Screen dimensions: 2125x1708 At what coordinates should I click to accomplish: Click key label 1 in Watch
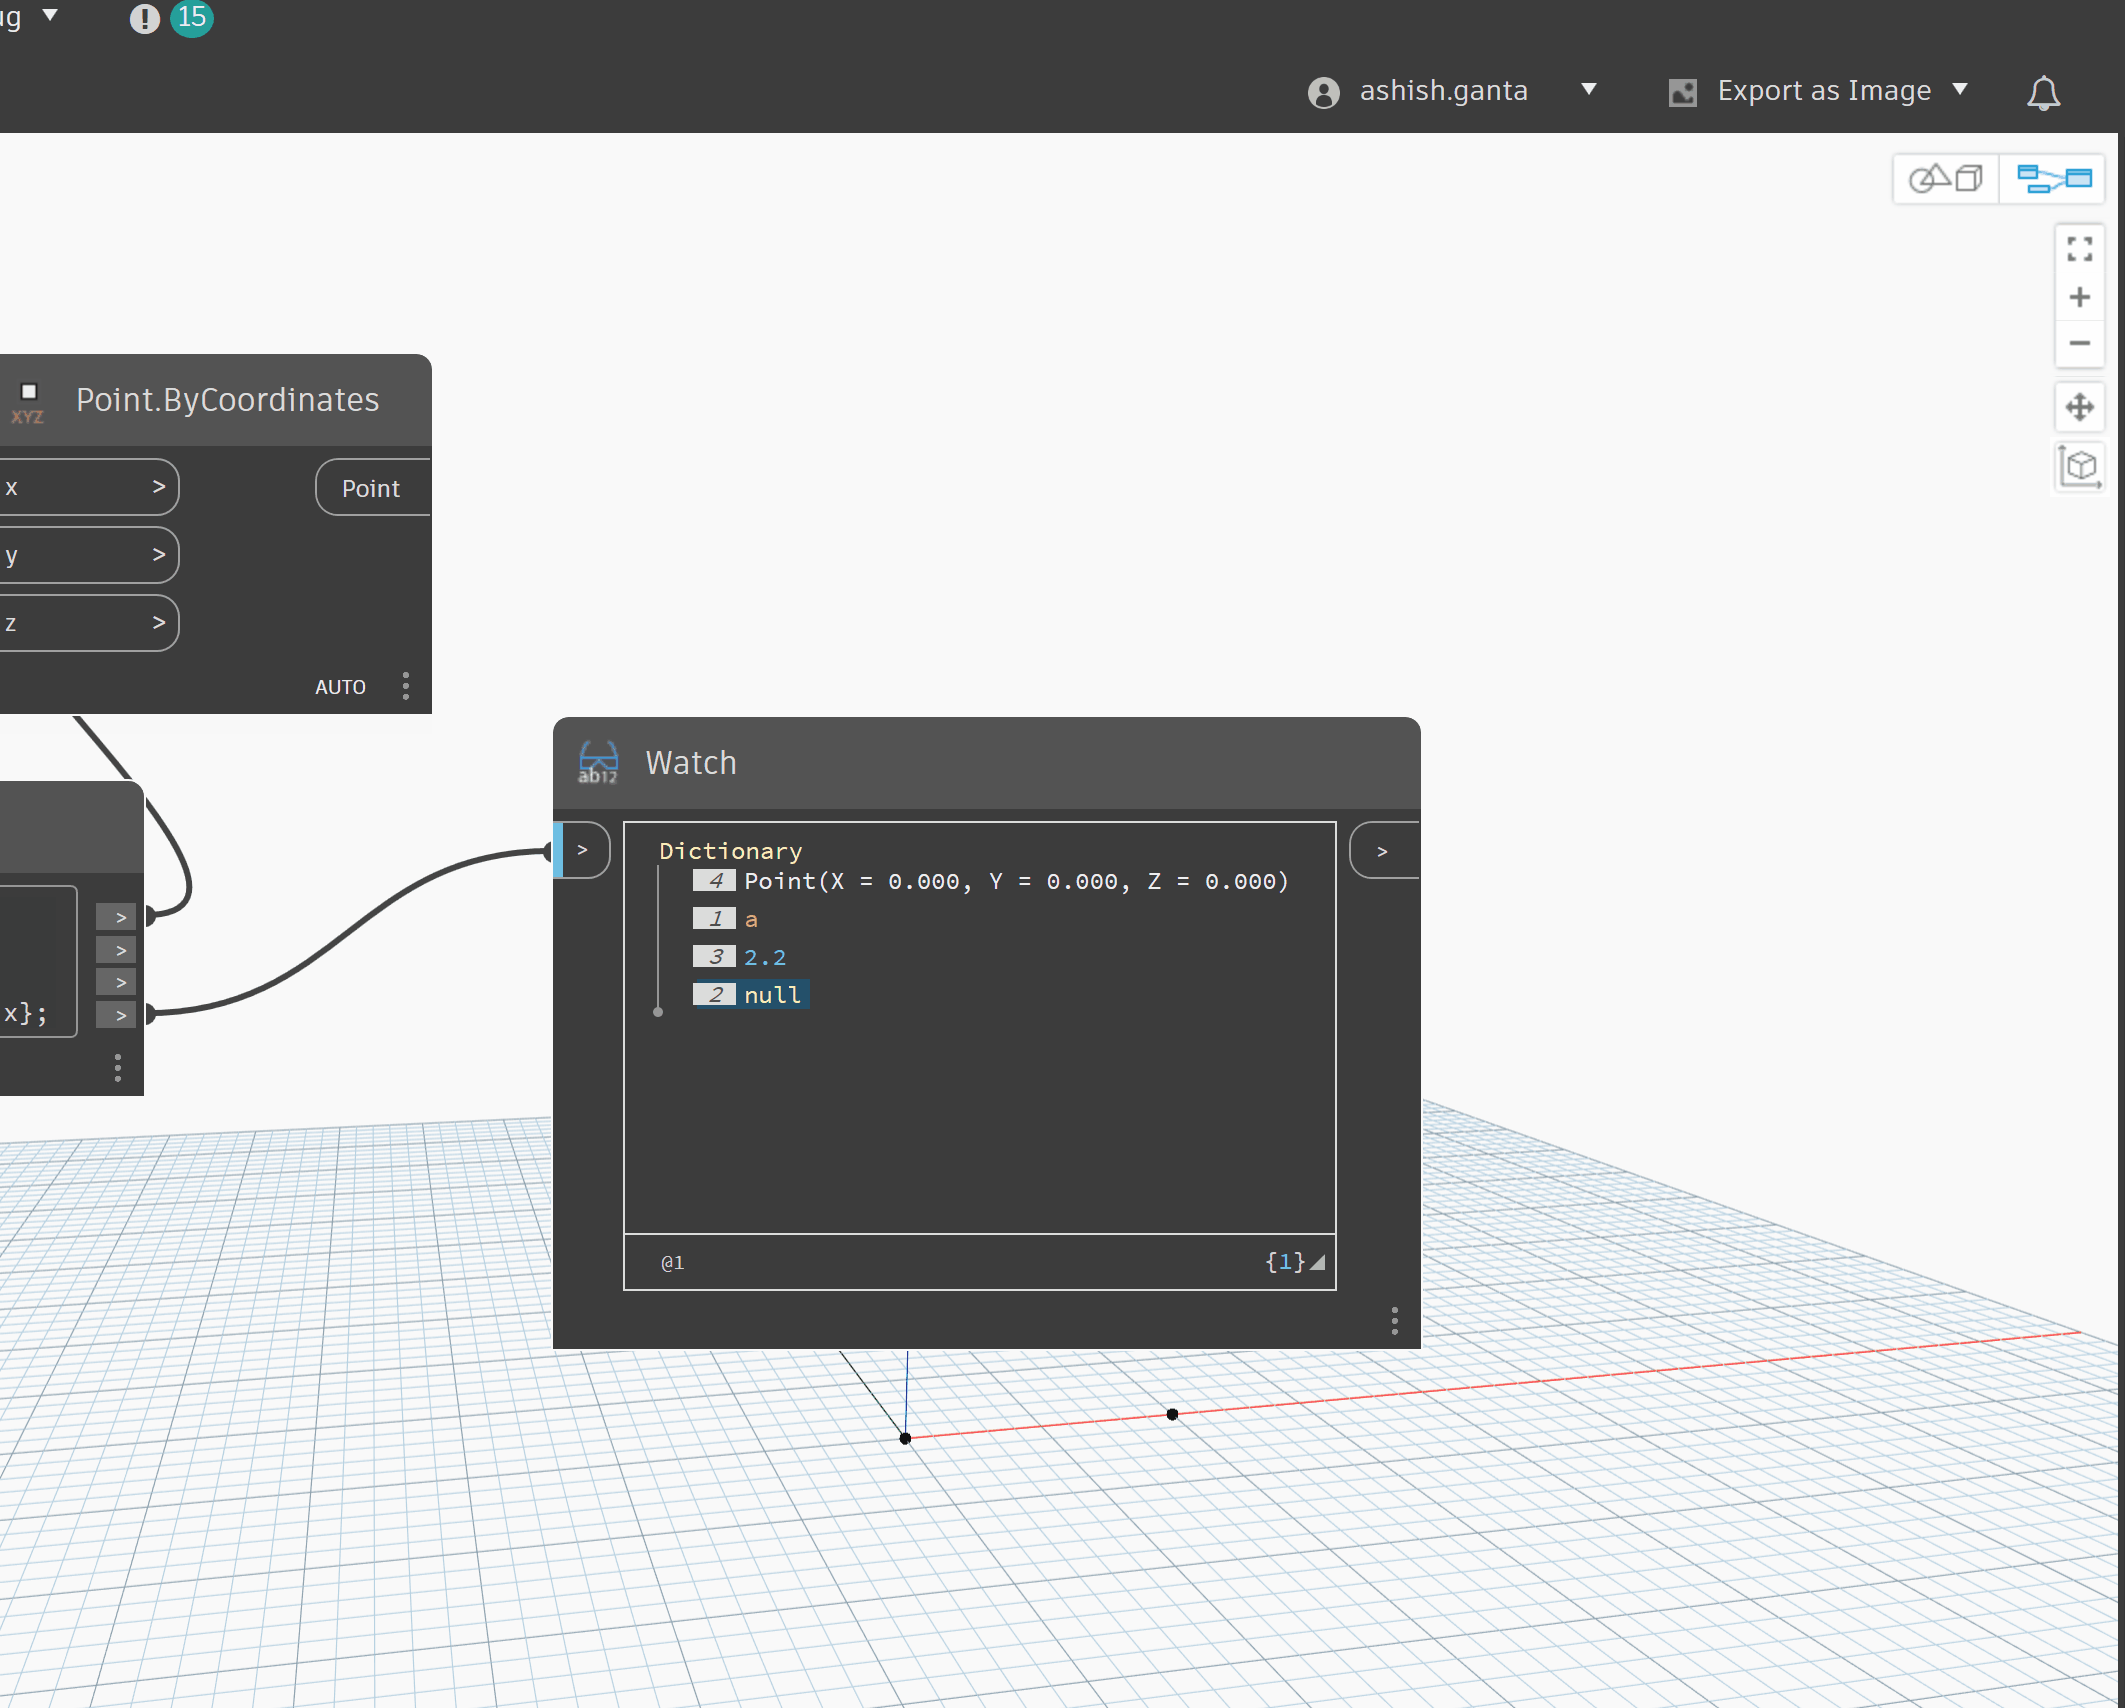tap(715, 919)
